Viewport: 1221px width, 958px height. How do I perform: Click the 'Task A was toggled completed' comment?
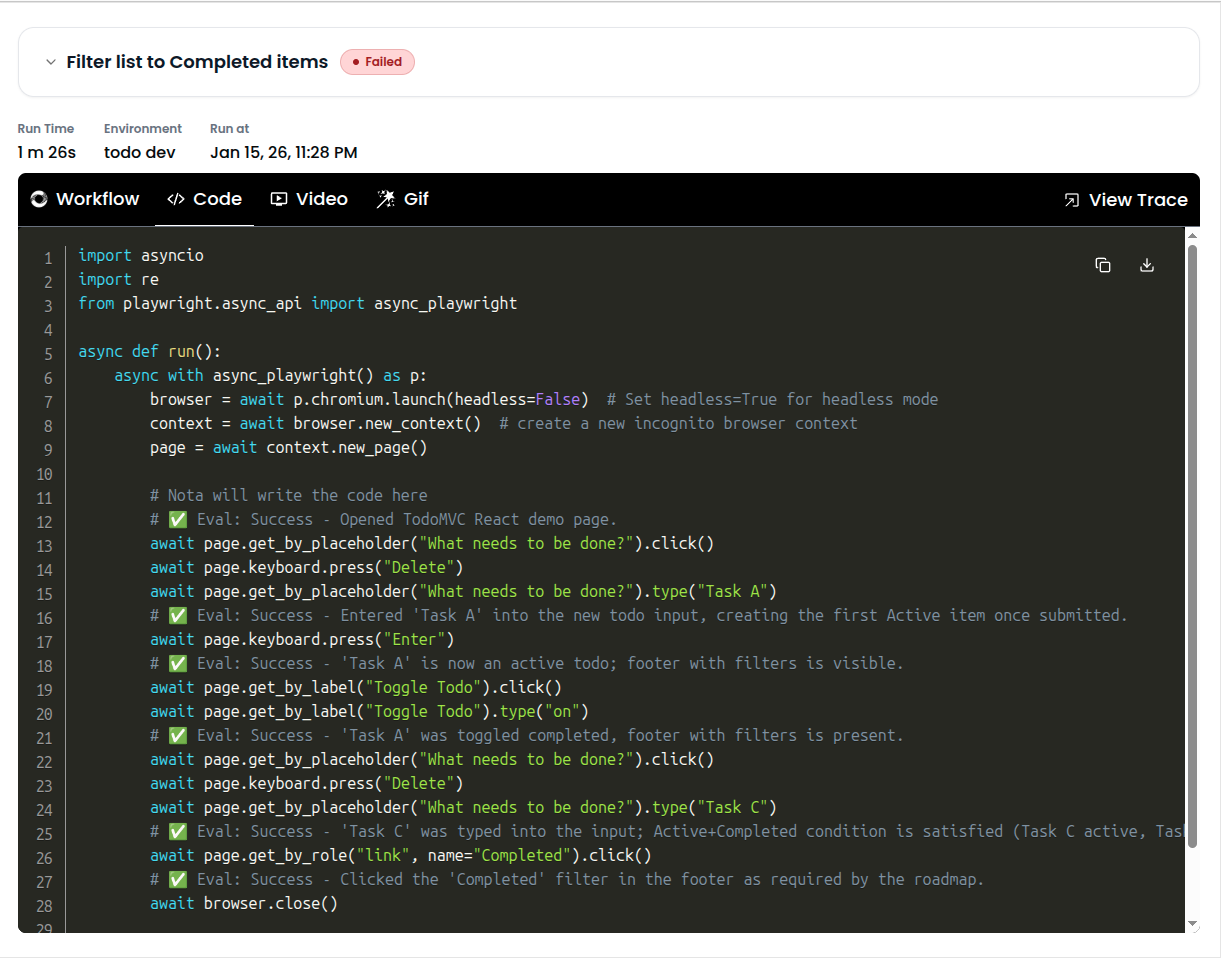527,736
